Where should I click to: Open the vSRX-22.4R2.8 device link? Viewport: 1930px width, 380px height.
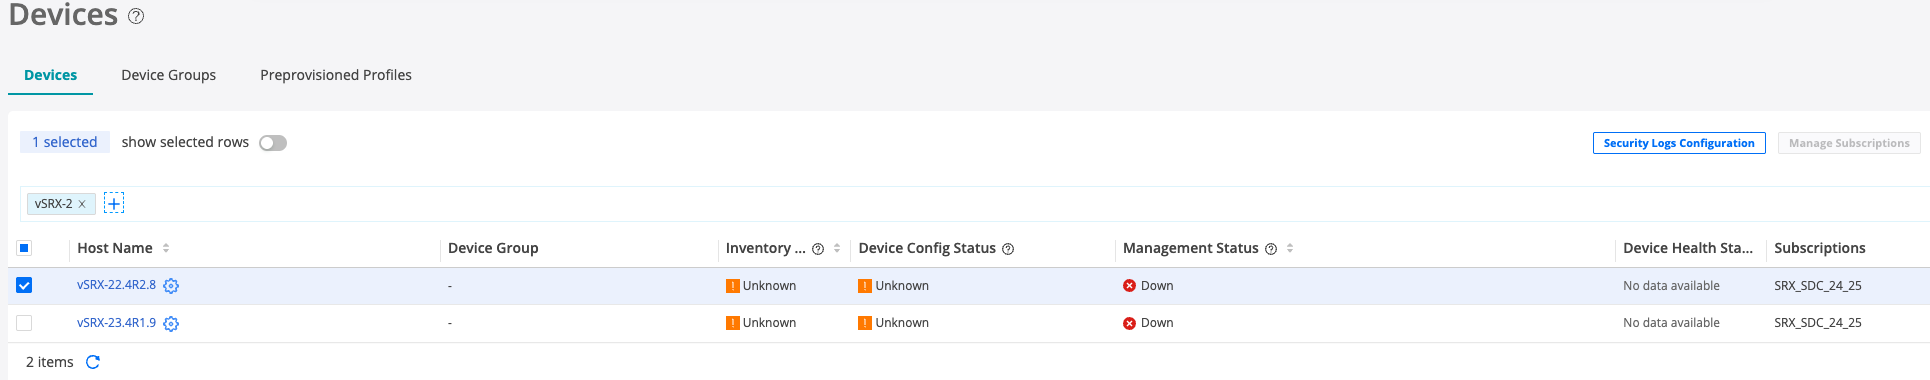coord(116,285)
